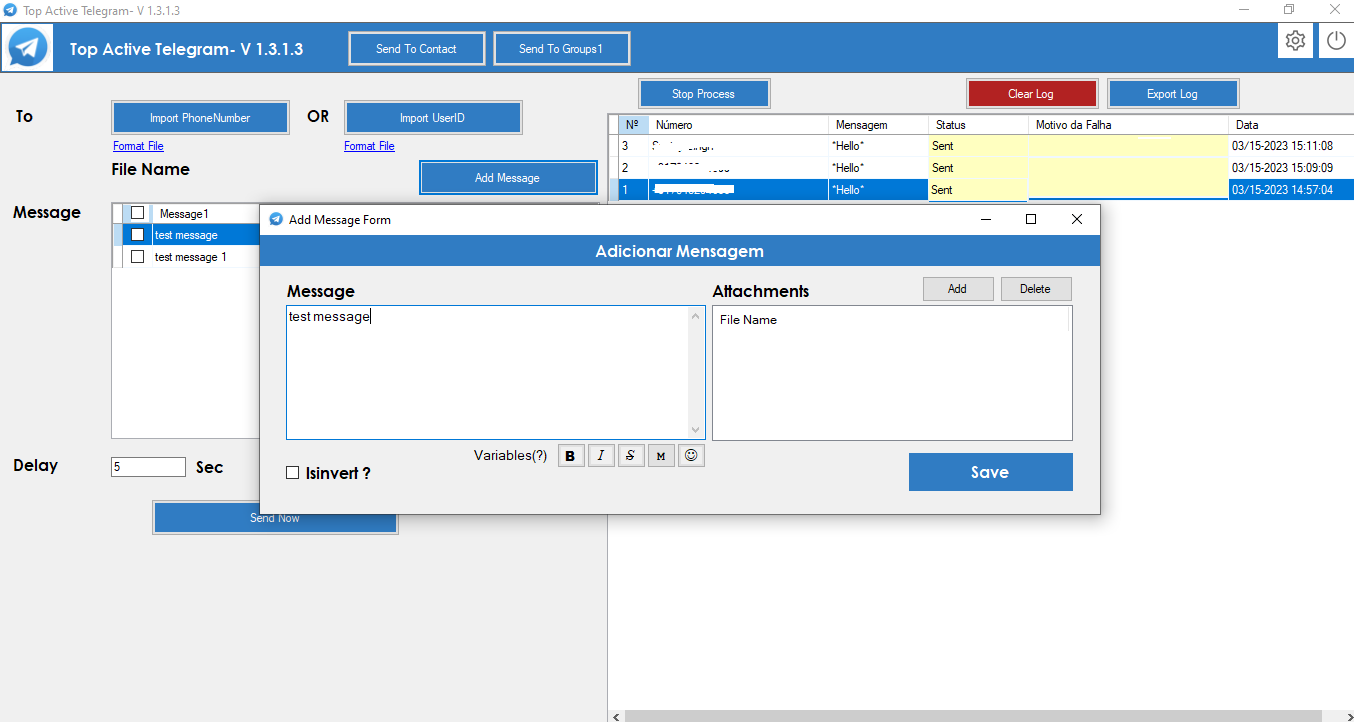This screenshot has width=1354, height=722.
Task: Click Import UserID button
Action: (x=432, y=118)
